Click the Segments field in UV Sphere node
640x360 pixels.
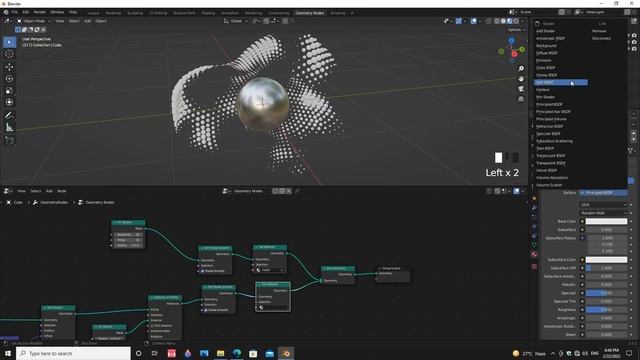pos(128,235)
